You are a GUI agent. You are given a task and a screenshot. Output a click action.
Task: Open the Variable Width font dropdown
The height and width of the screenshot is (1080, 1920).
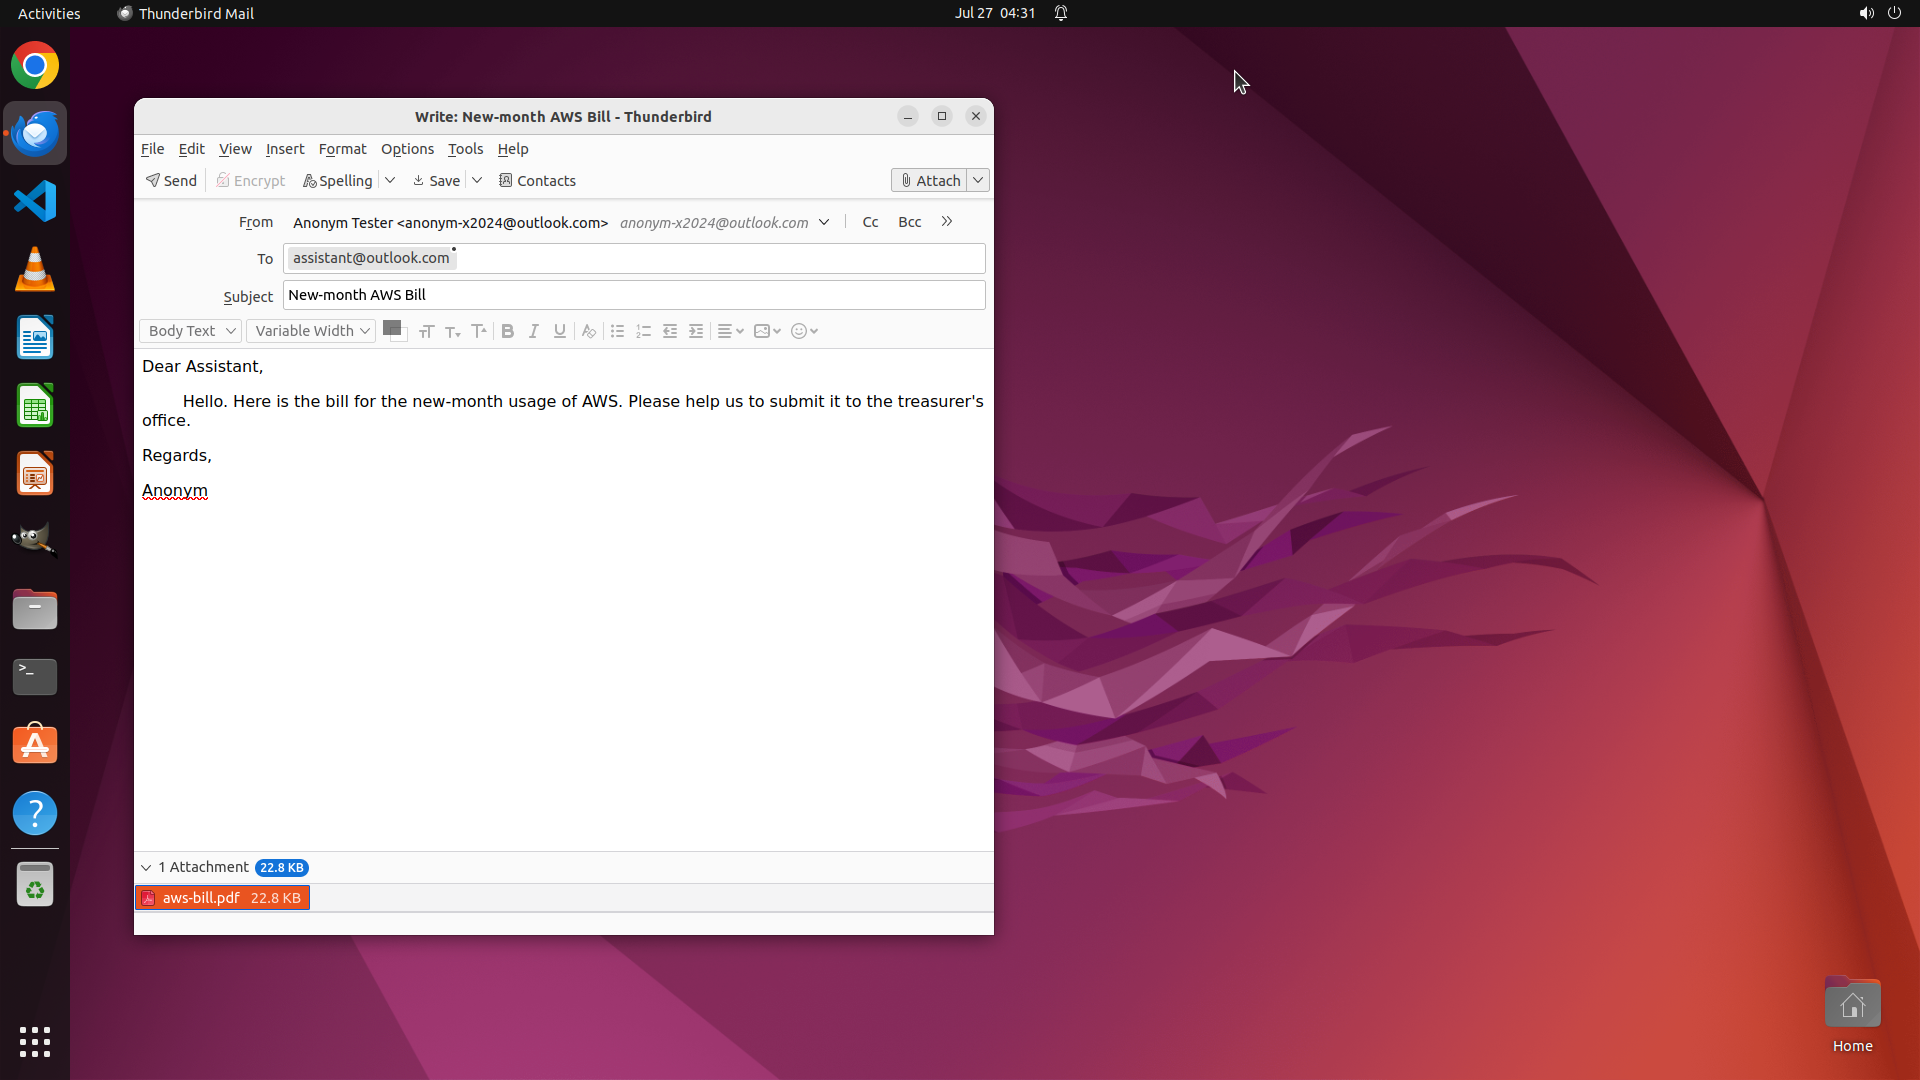tap(311, 331)
